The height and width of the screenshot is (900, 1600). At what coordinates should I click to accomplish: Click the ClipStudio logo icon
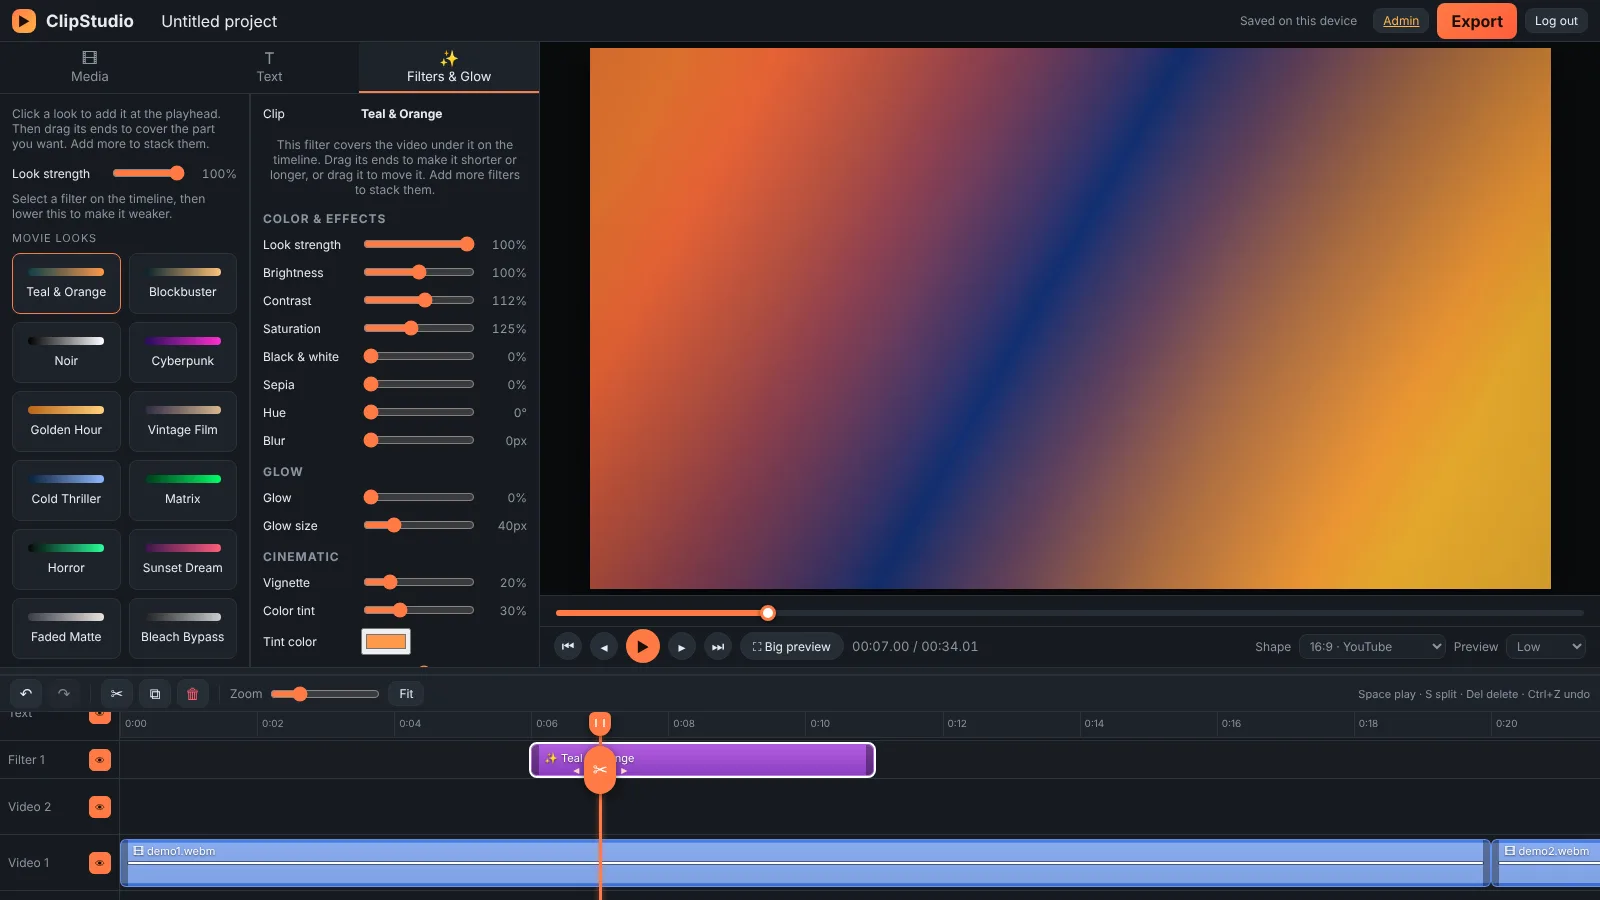pyautogui.click(x=23, y=21)
